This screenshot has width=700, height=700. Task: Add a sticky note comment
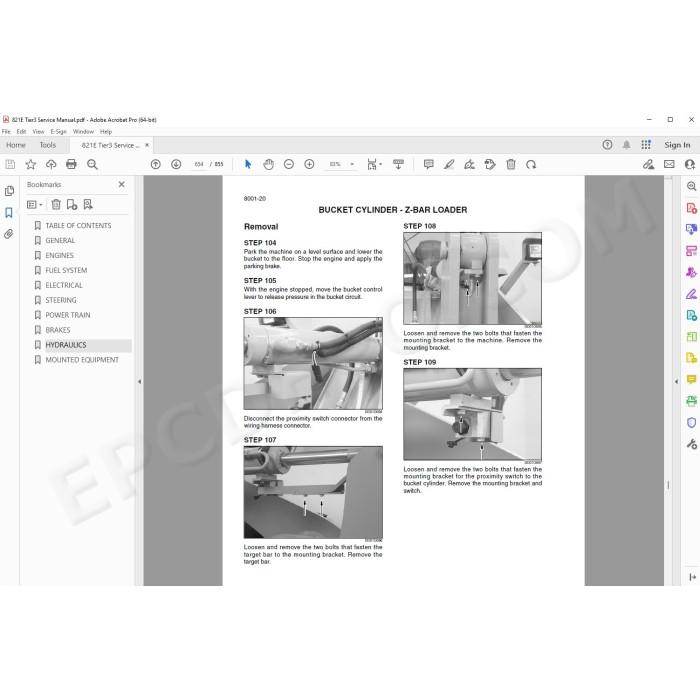[x=429, y=164]
